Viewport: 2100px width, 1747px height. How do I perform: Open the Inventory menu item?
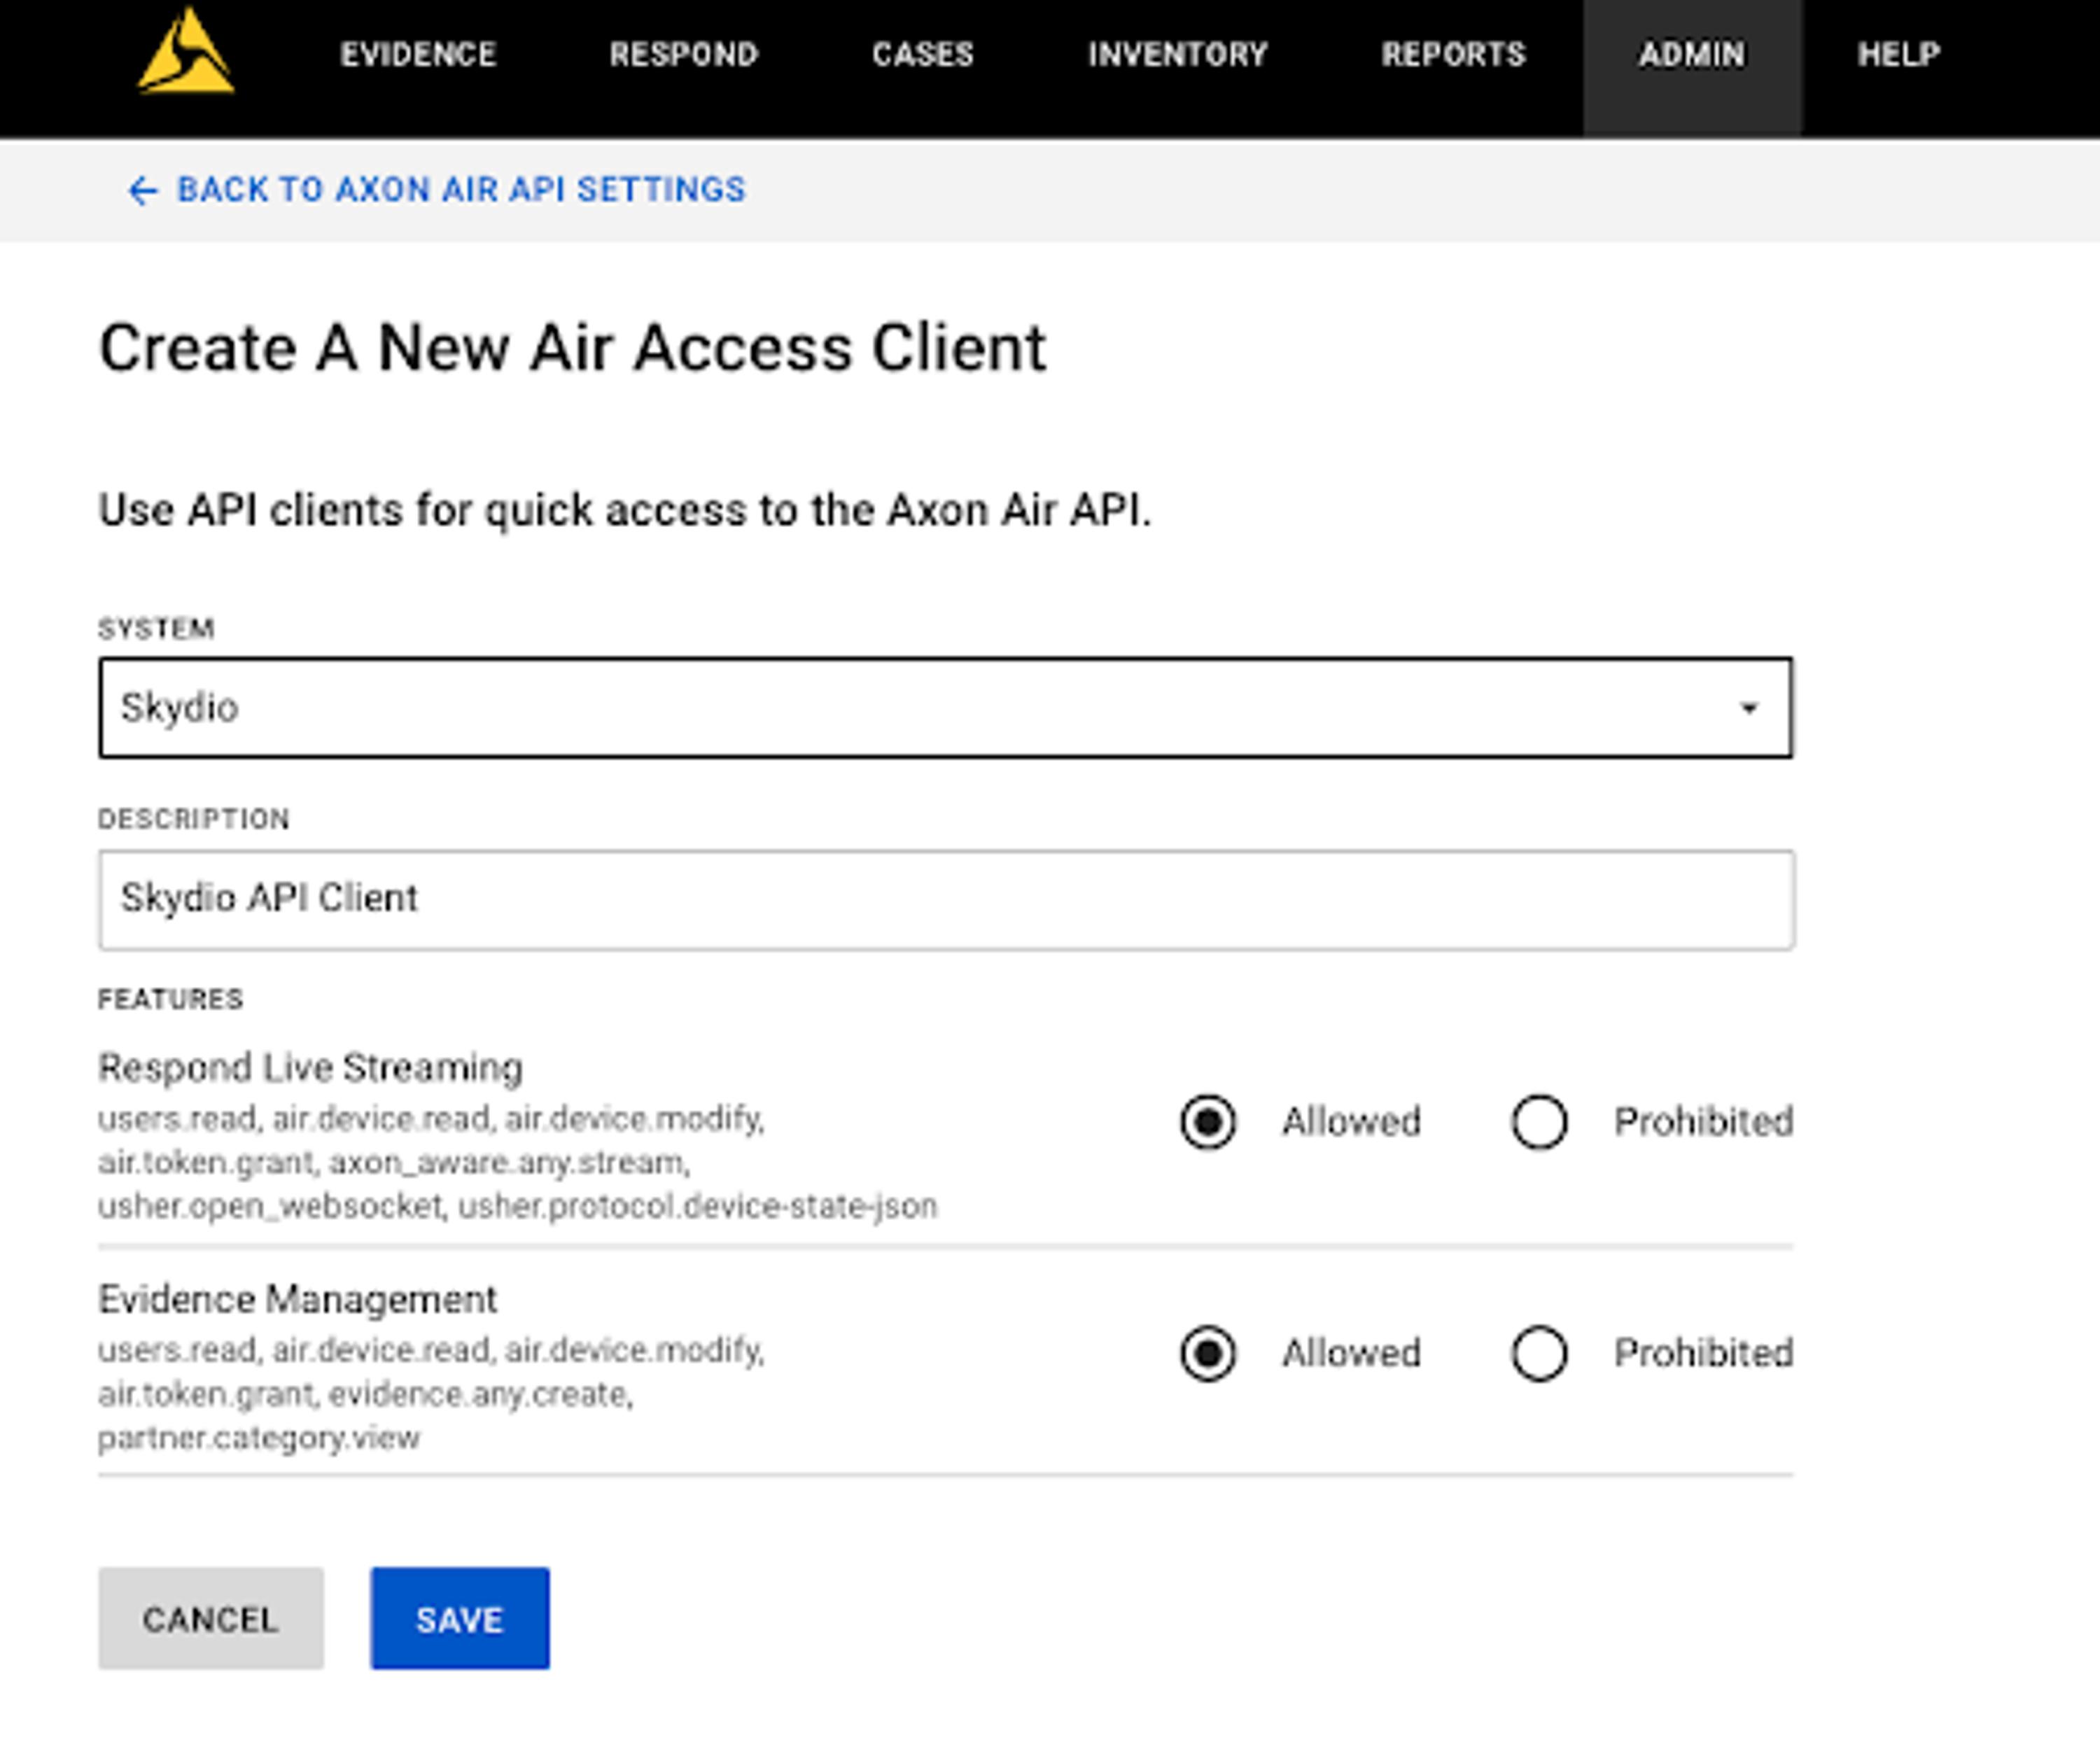[1177, 54]
